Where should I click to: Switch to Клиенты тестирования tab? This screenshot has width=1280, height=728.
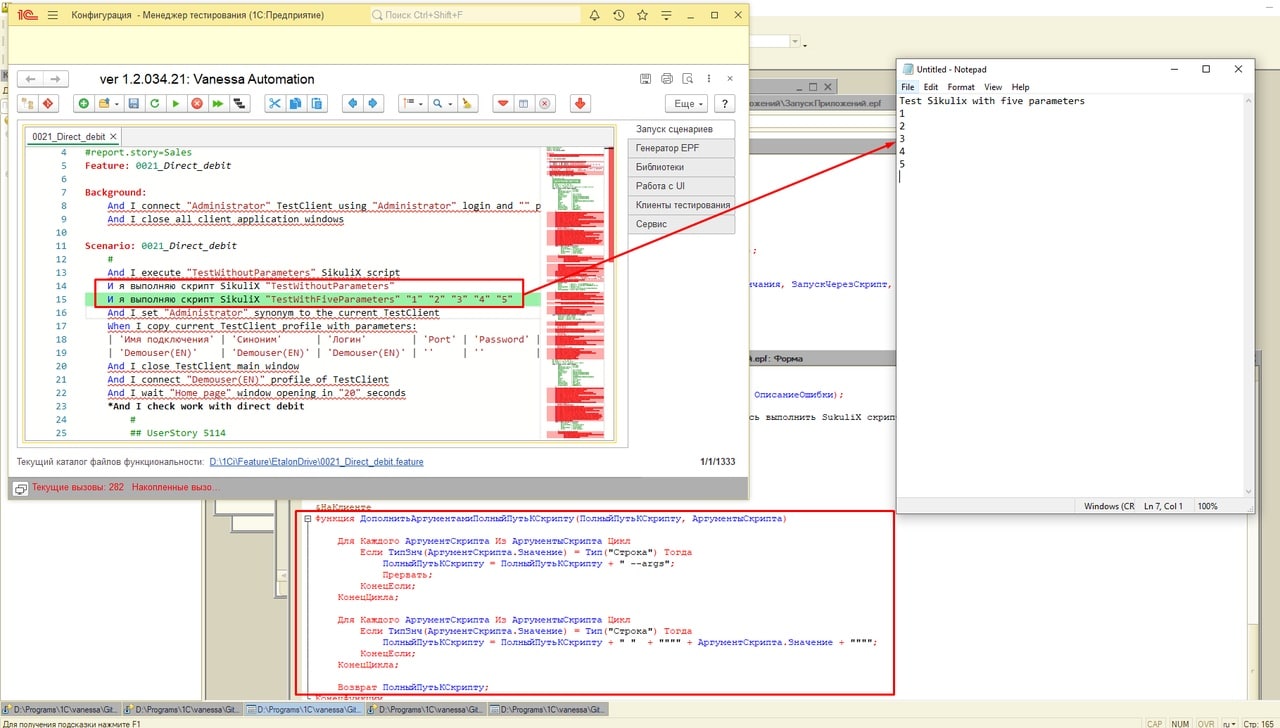[681, 205]
